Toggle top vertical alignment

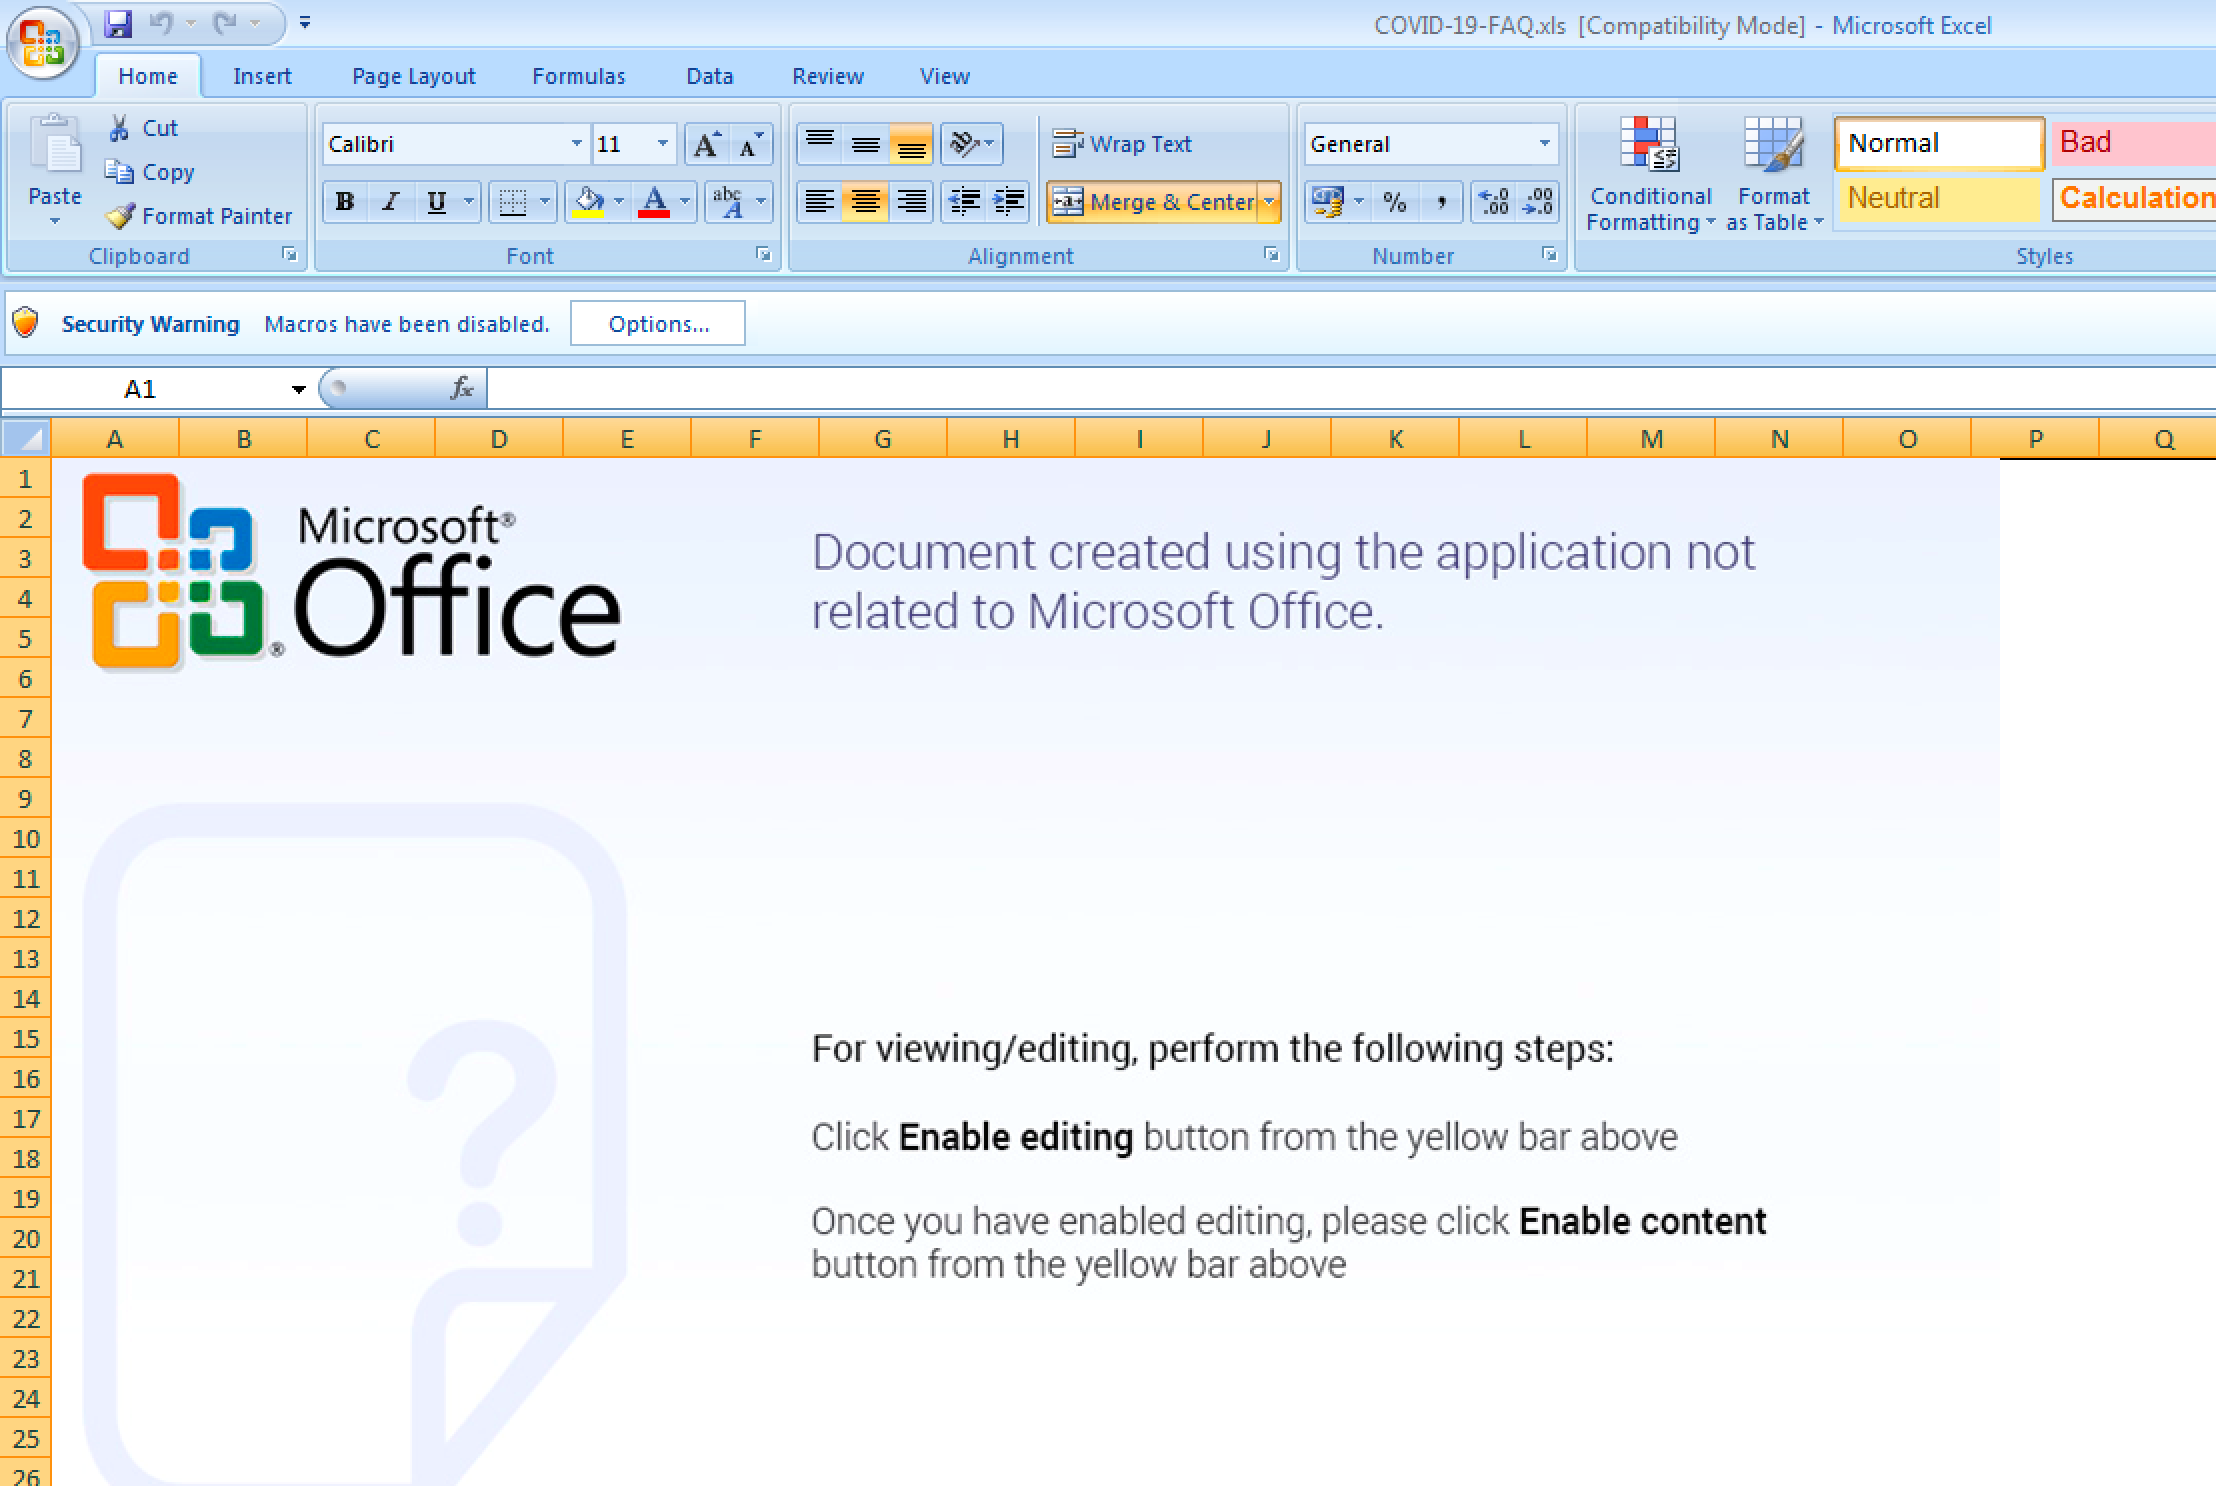(820, 145)
